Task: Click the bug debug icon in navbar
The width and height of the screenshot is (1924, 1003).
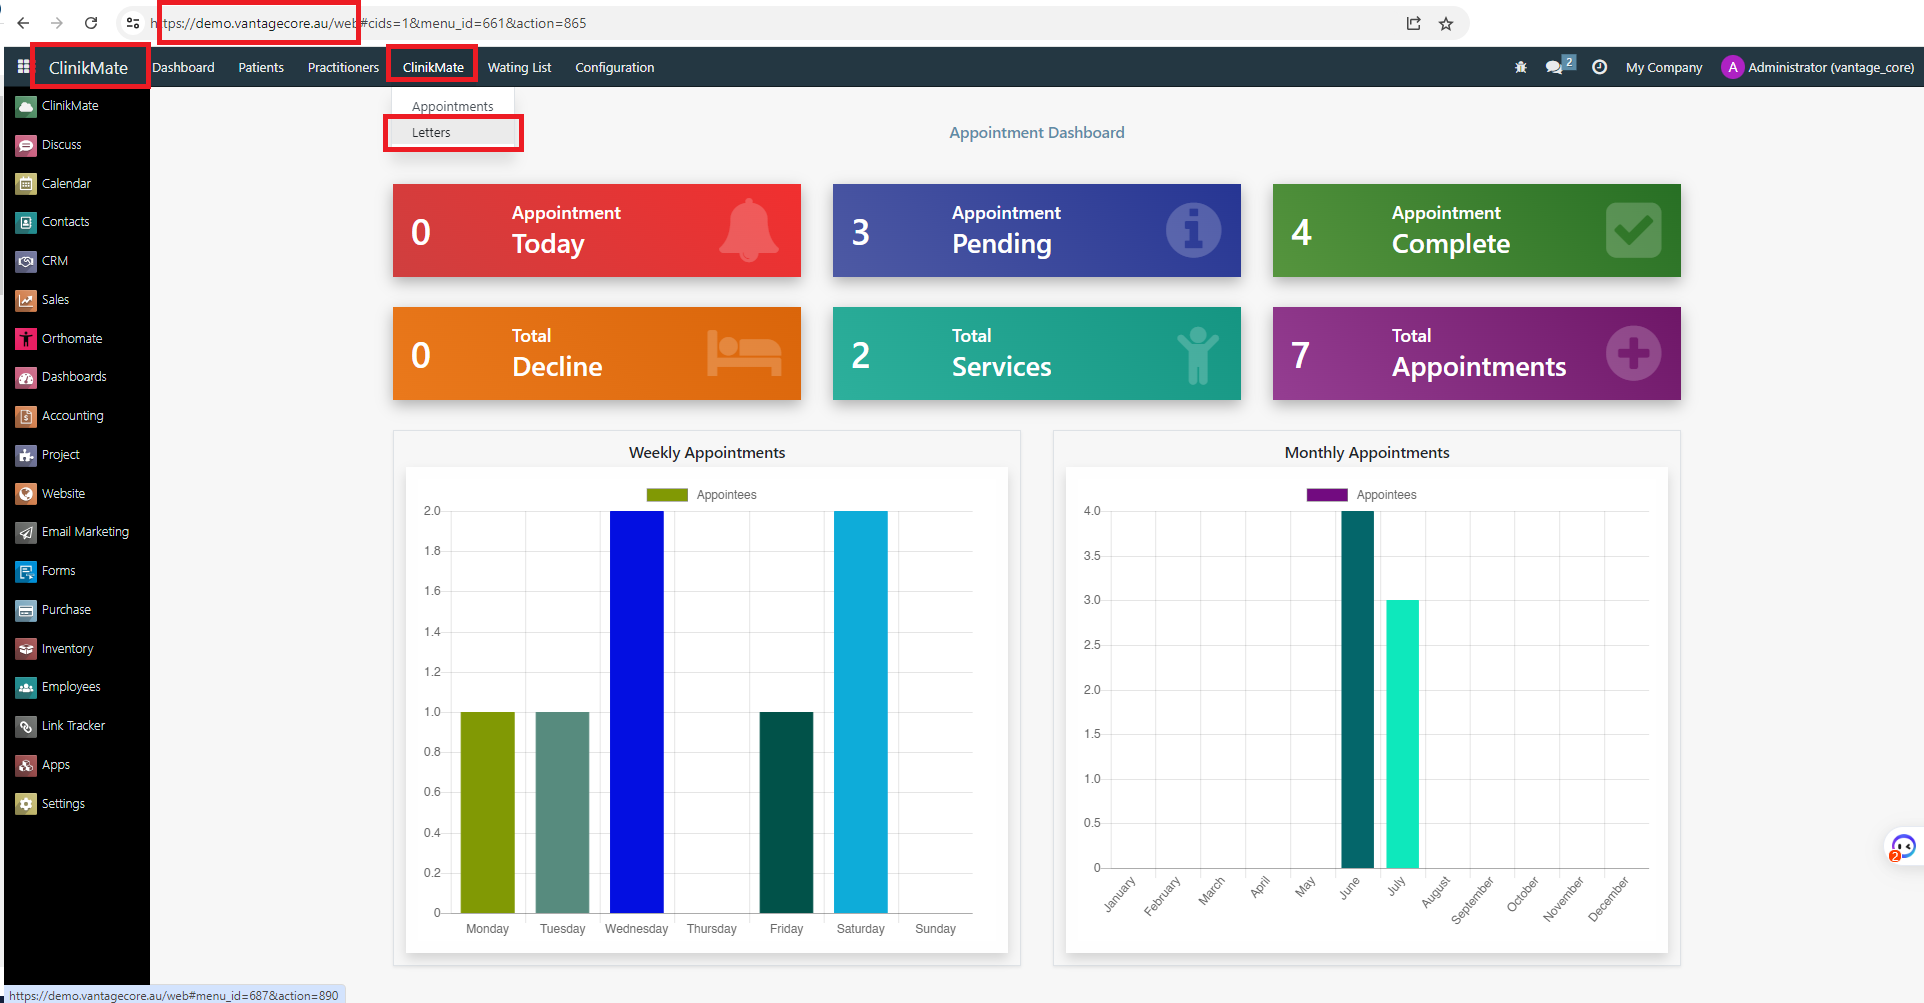Action: pos(1520,67)
